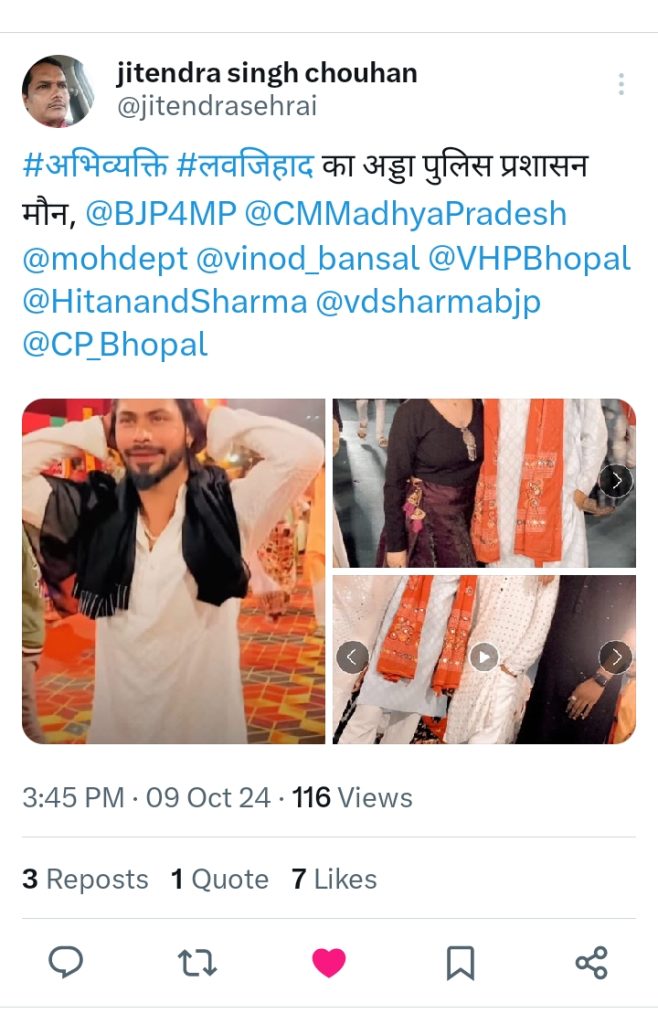This screenshot has width=658, height=1024.
Task: Play the video in the bottom-right image
Action: point(484,657)
